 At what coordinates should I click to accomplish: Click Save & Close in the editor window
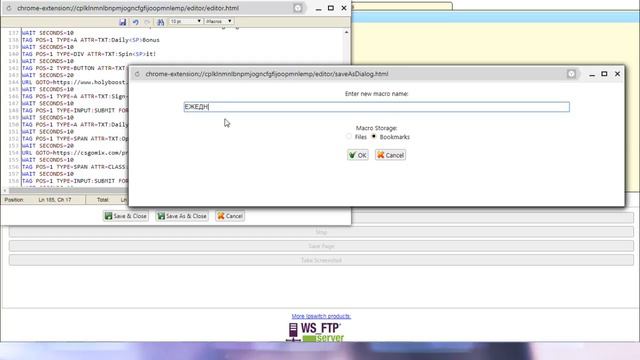[x=126, y=216]
